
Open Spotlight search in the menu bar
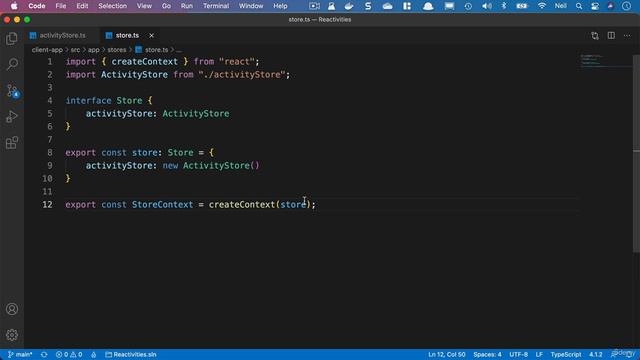tap(579, 6)
